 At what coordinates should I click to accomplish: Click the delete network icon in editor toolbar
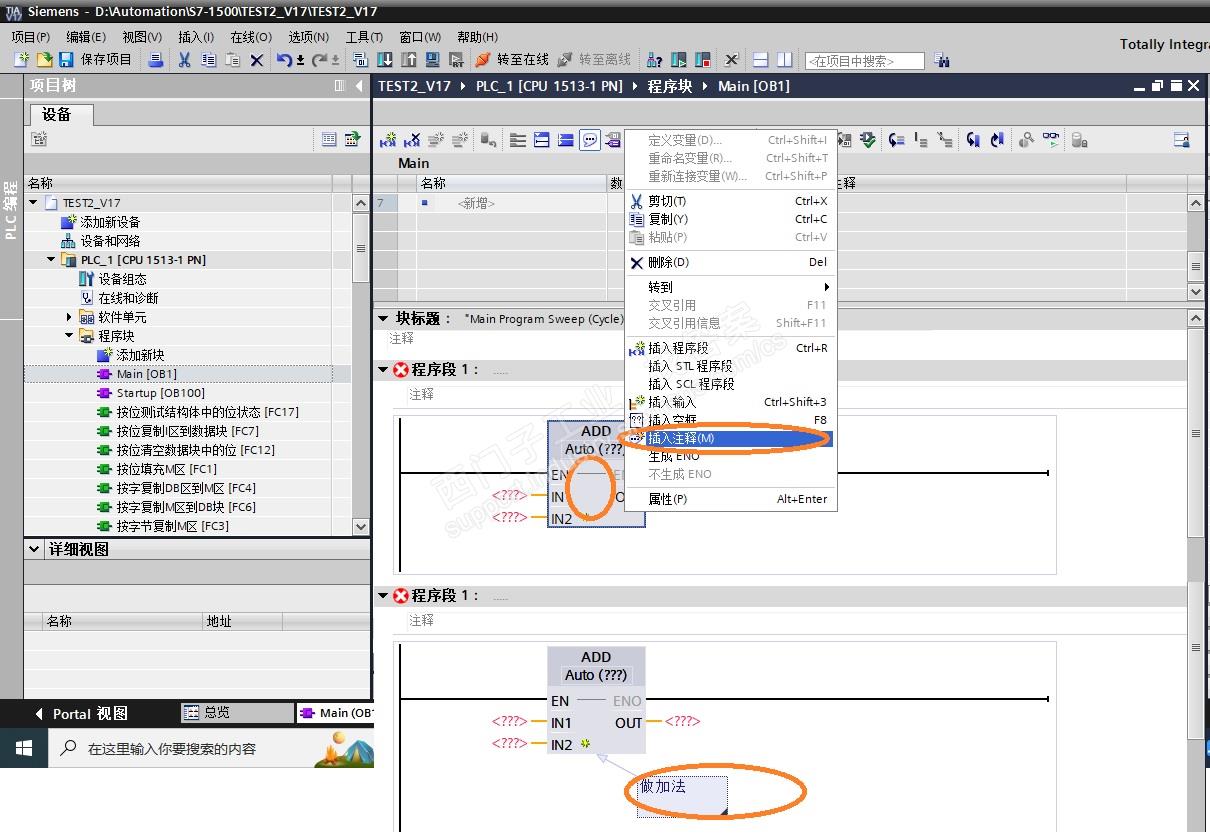pyautogui.click(x=412, y=141)
